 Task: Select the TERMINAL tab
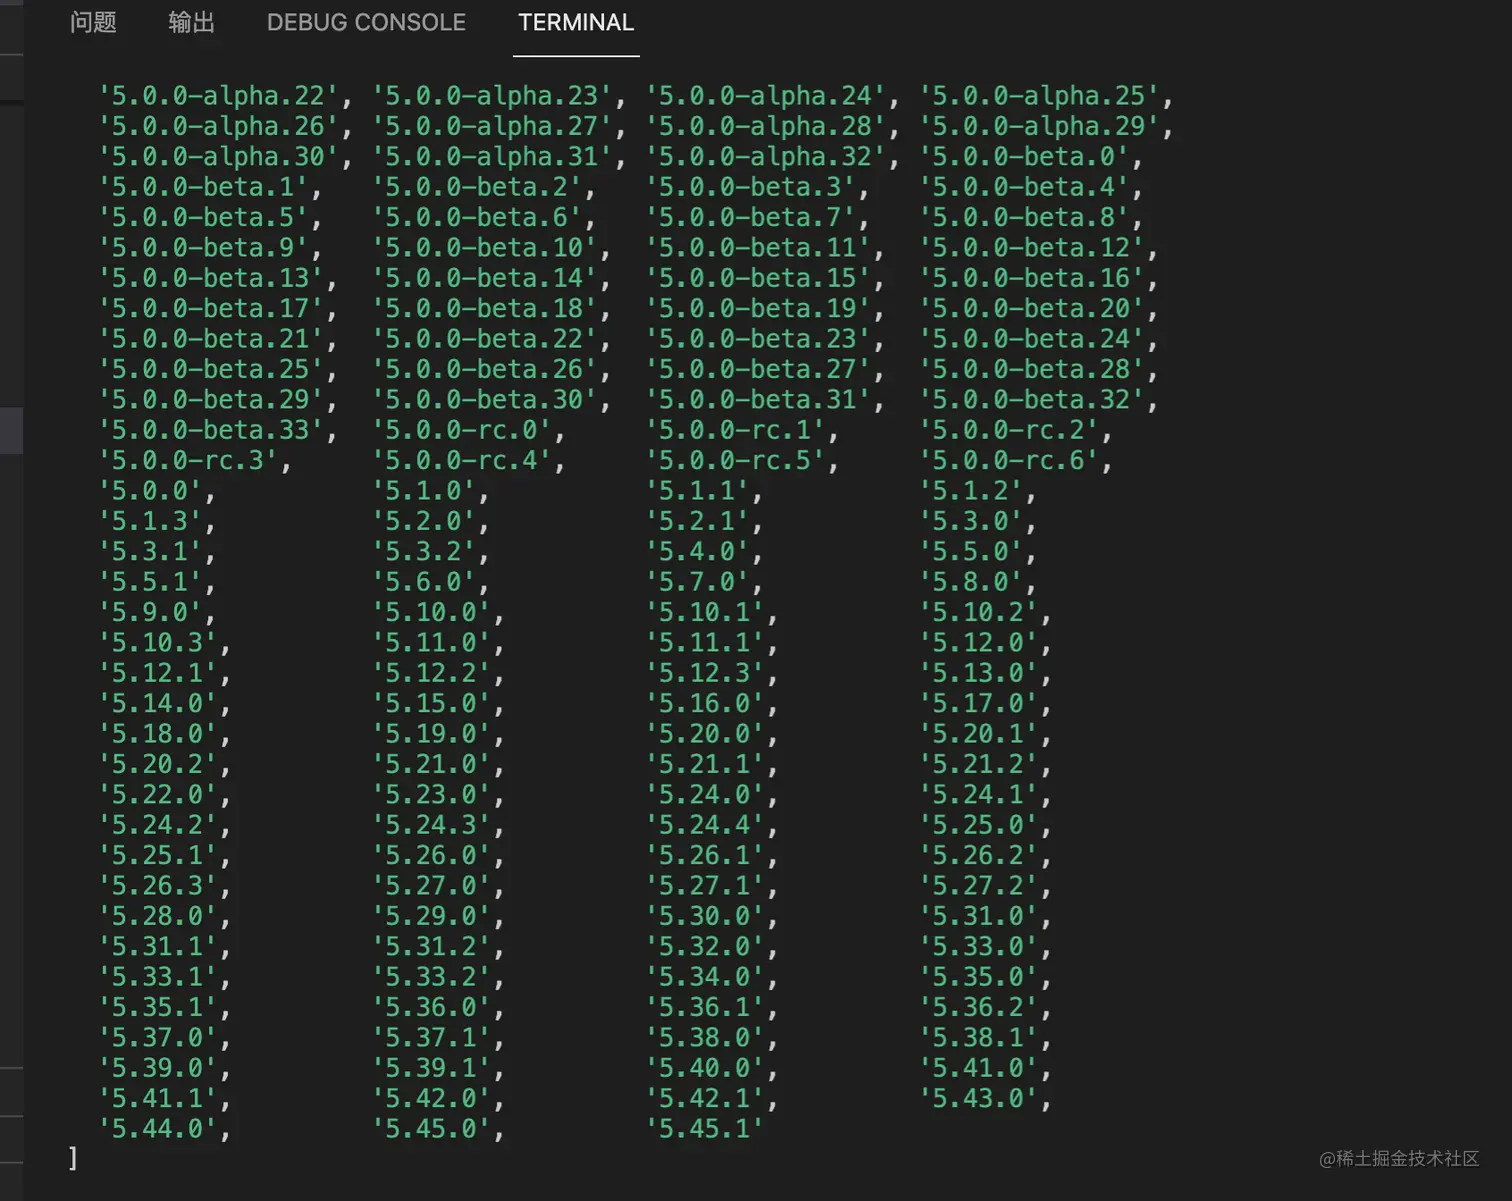click(576, 22)
